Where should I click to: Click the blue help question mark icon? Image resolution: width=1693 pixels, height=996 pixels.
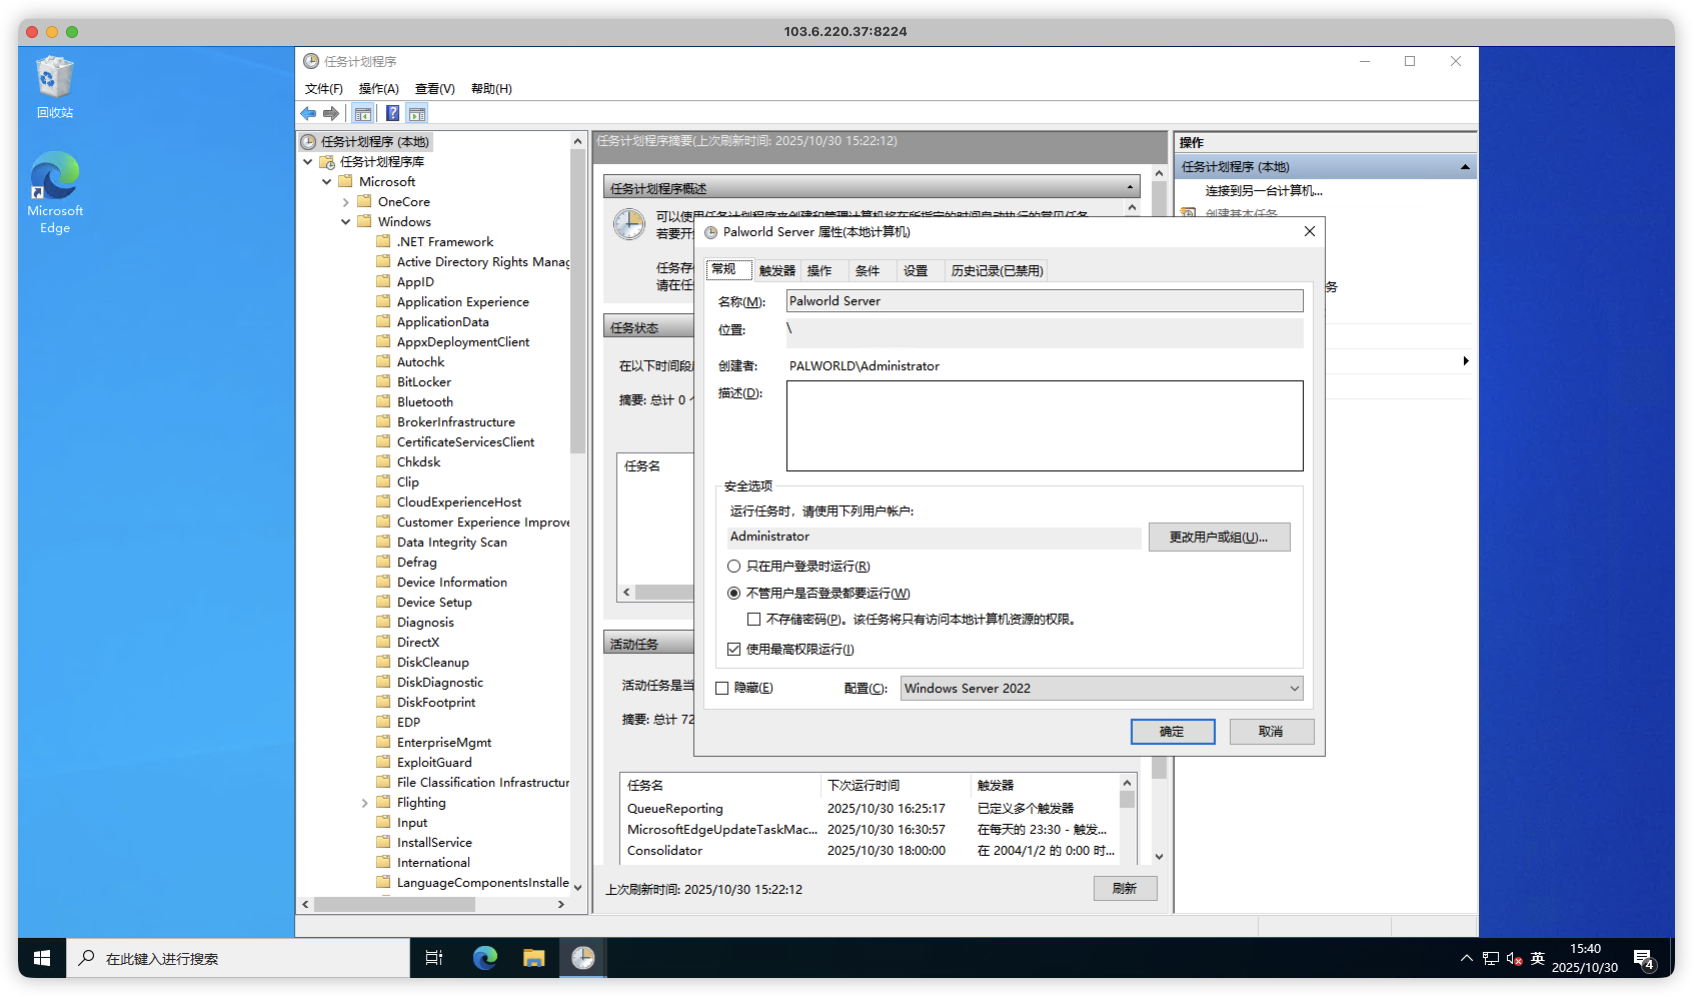coord(393,114)
